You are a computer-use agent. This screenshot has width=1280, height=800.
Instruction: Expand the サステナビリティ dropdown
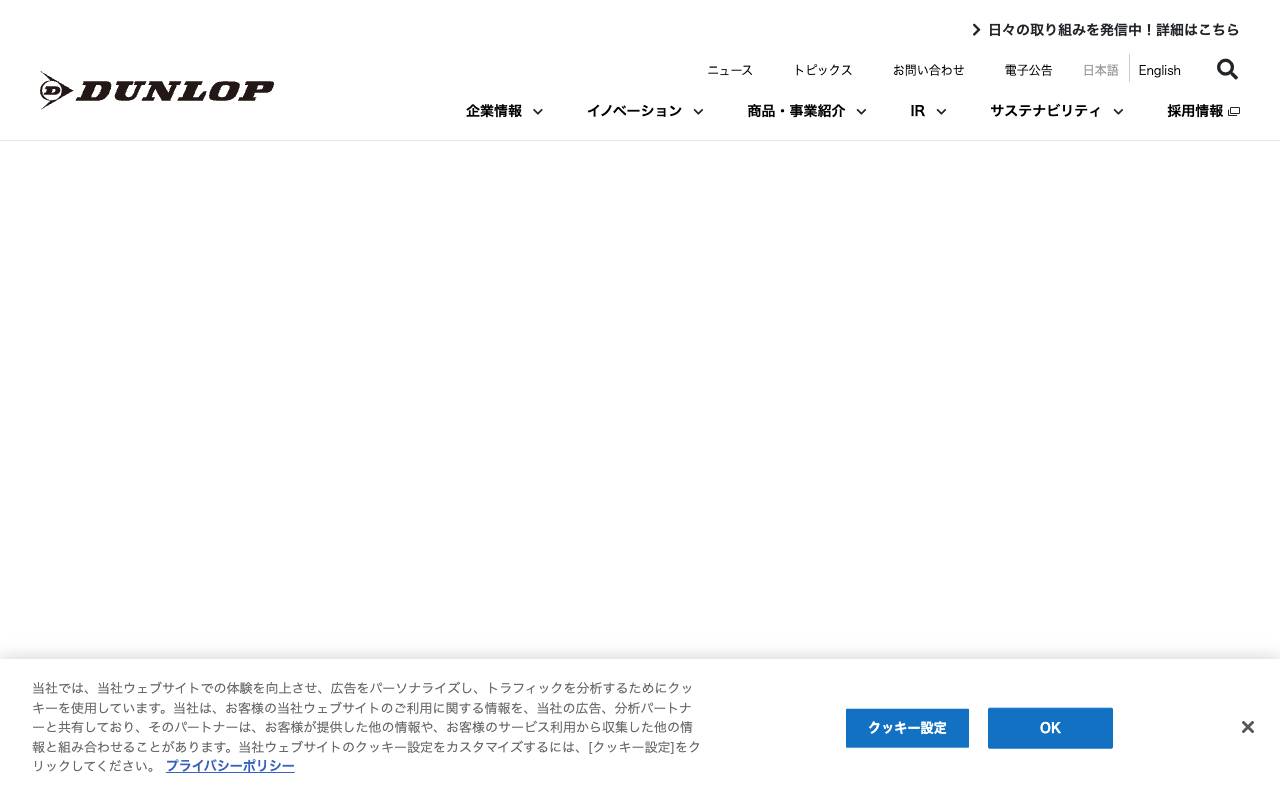pos(1056,111)
